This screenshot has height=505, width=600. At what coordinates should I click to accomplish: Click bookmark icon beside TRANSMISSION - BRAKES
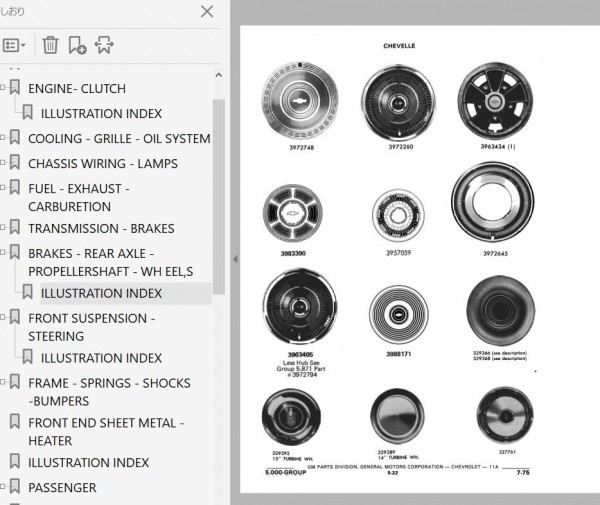coord(15,227)
